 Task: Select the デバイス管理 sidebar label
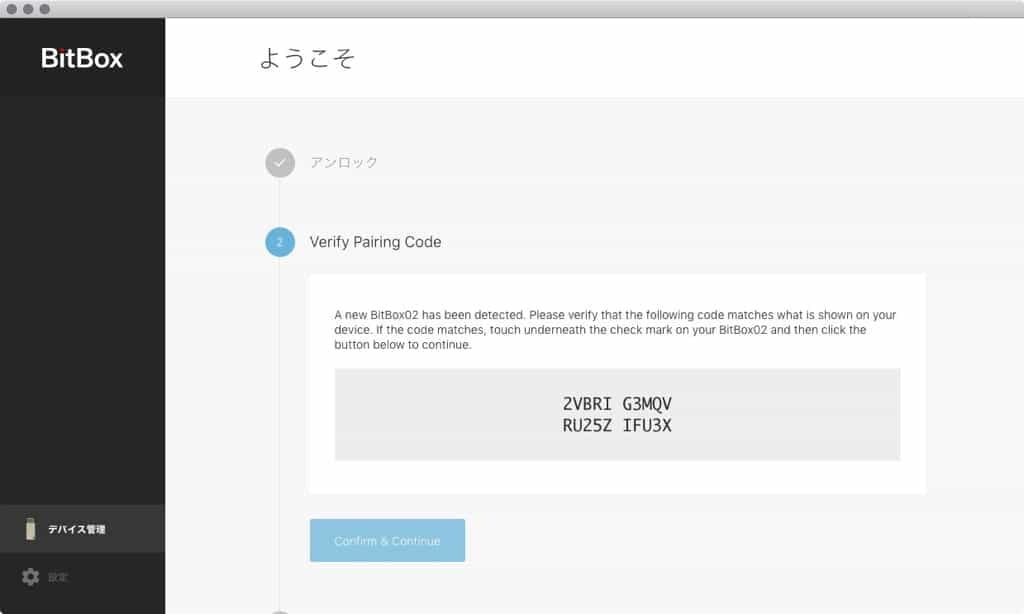(x=76, y=529)
